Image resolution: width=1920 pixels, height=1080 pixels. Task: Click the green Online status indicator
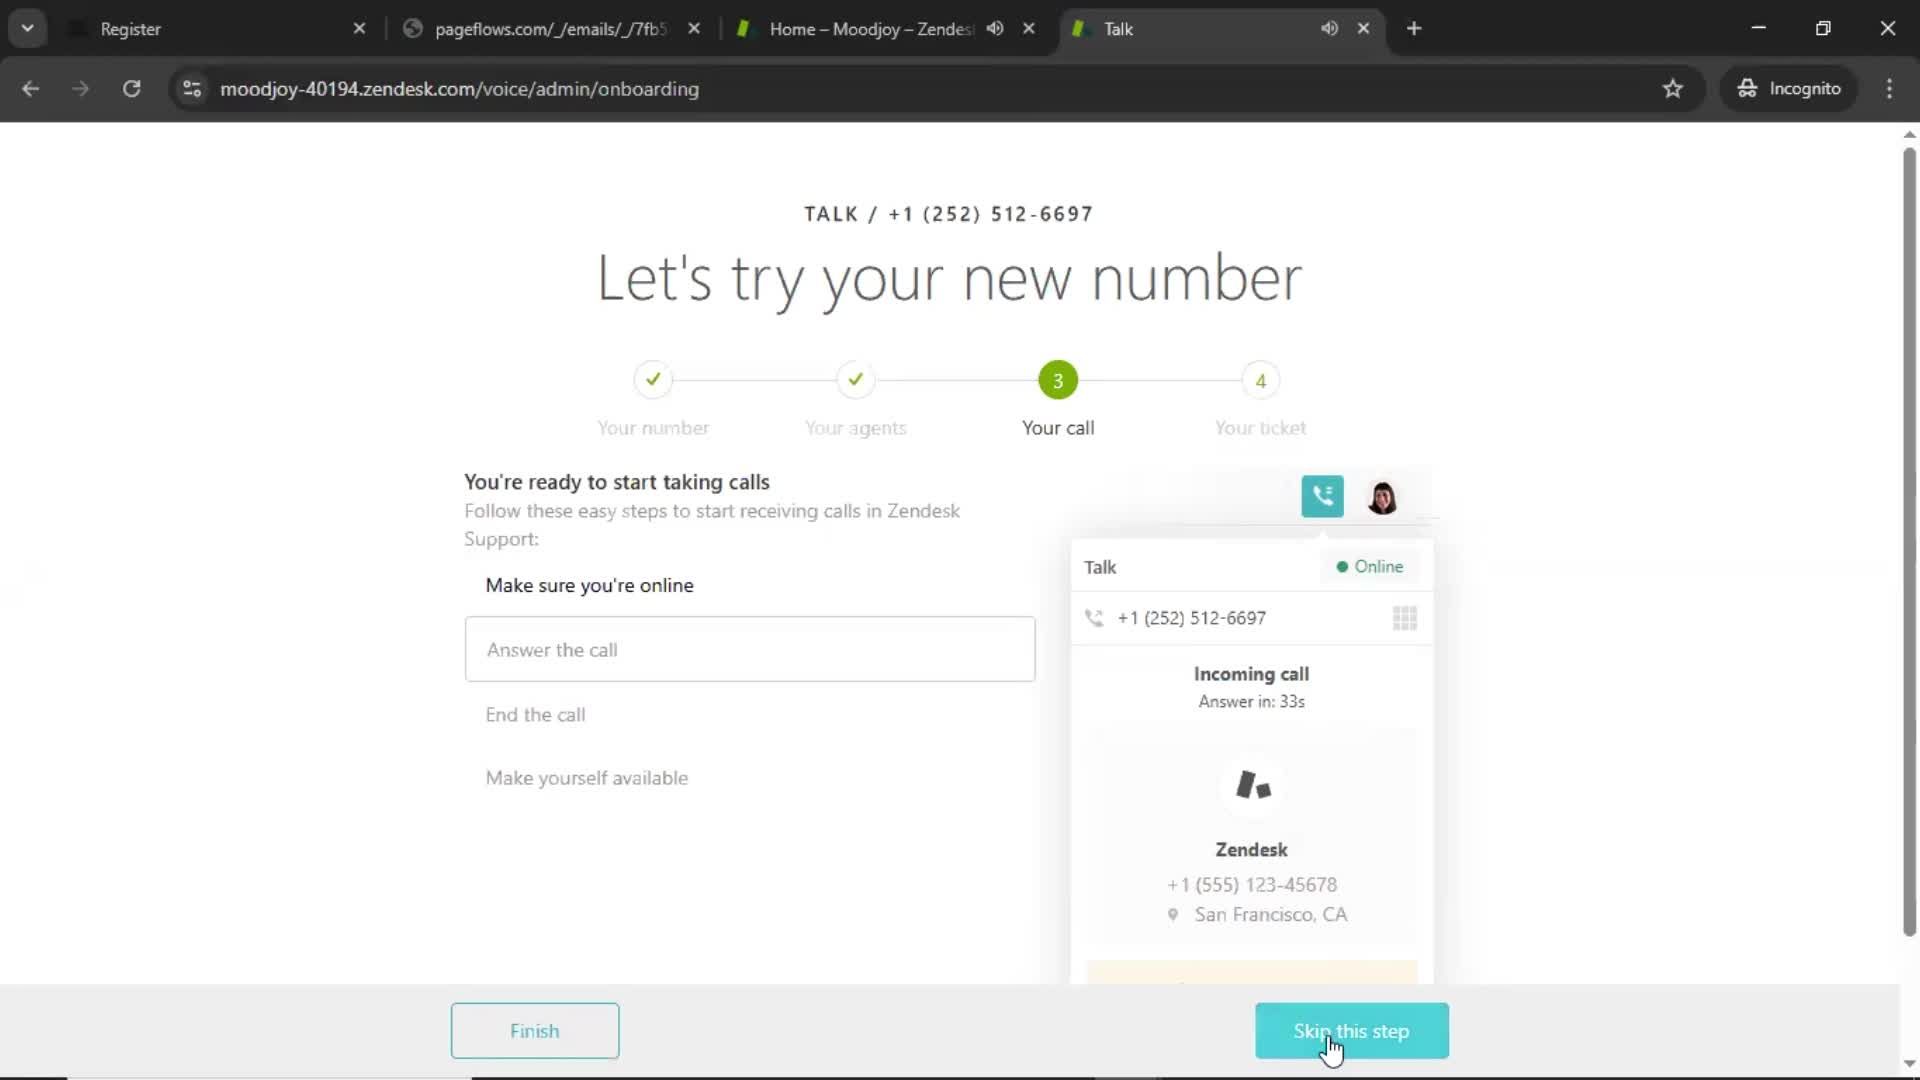coord(1369,566)
